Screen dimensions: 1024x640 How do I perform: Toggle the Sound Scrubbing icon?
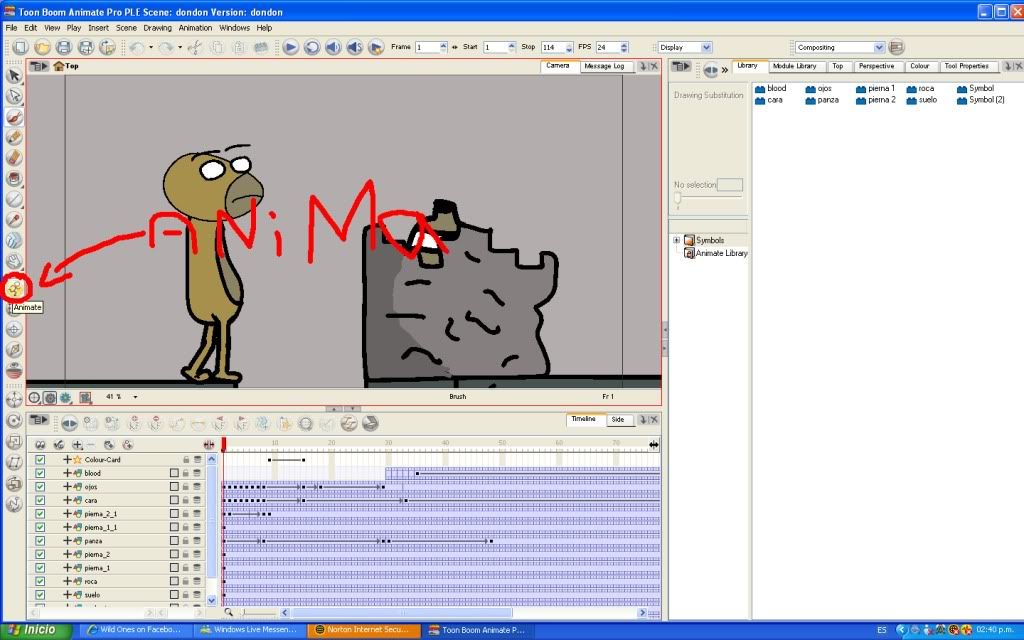coord(355,47)
